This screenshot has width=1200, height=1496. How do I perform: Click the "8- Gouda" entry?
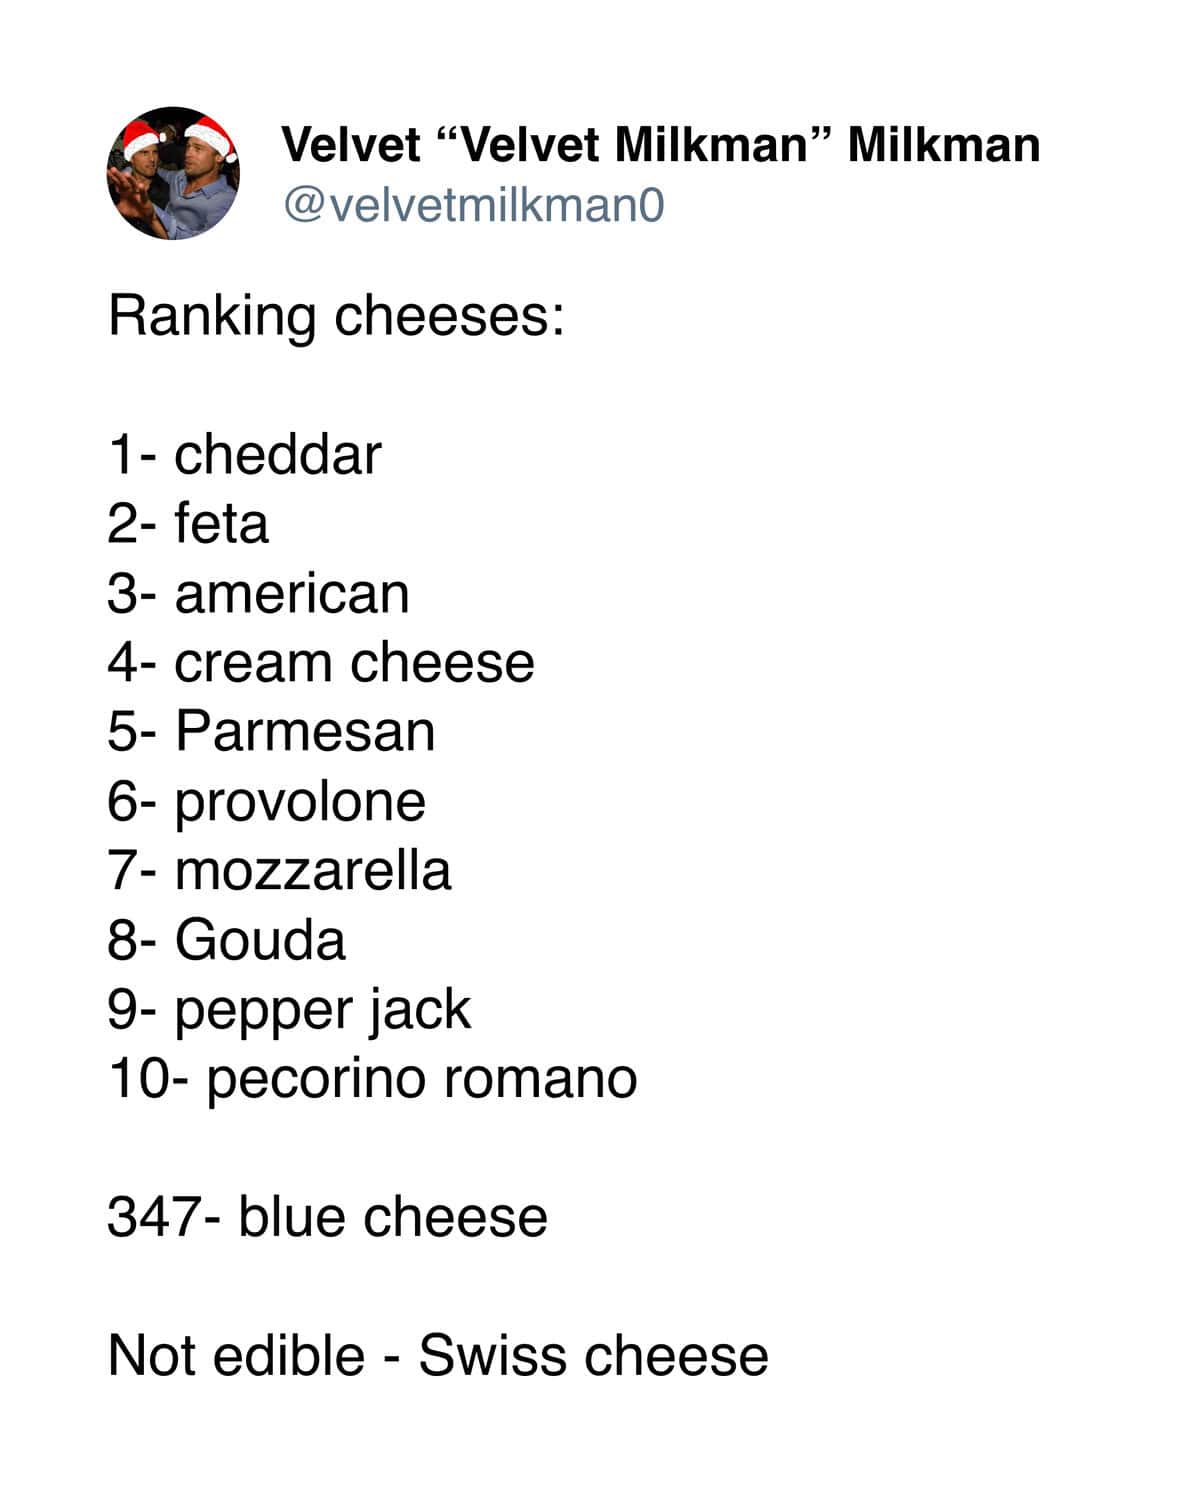click(227, 940)
